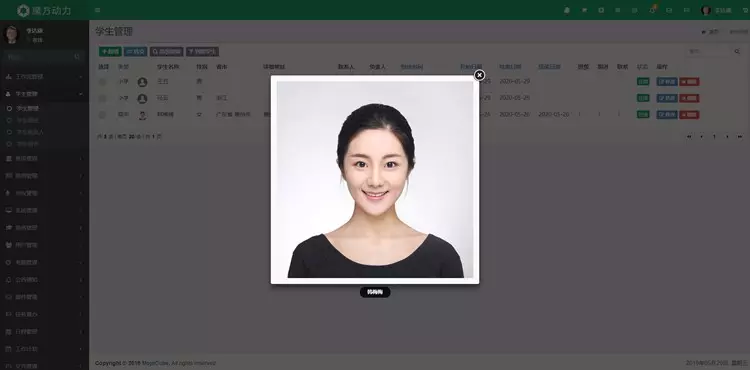Screen dimensions: 750x370
Task: Click bell icon beside 公告通知 in sidebar
Action: tap(8, 280)
